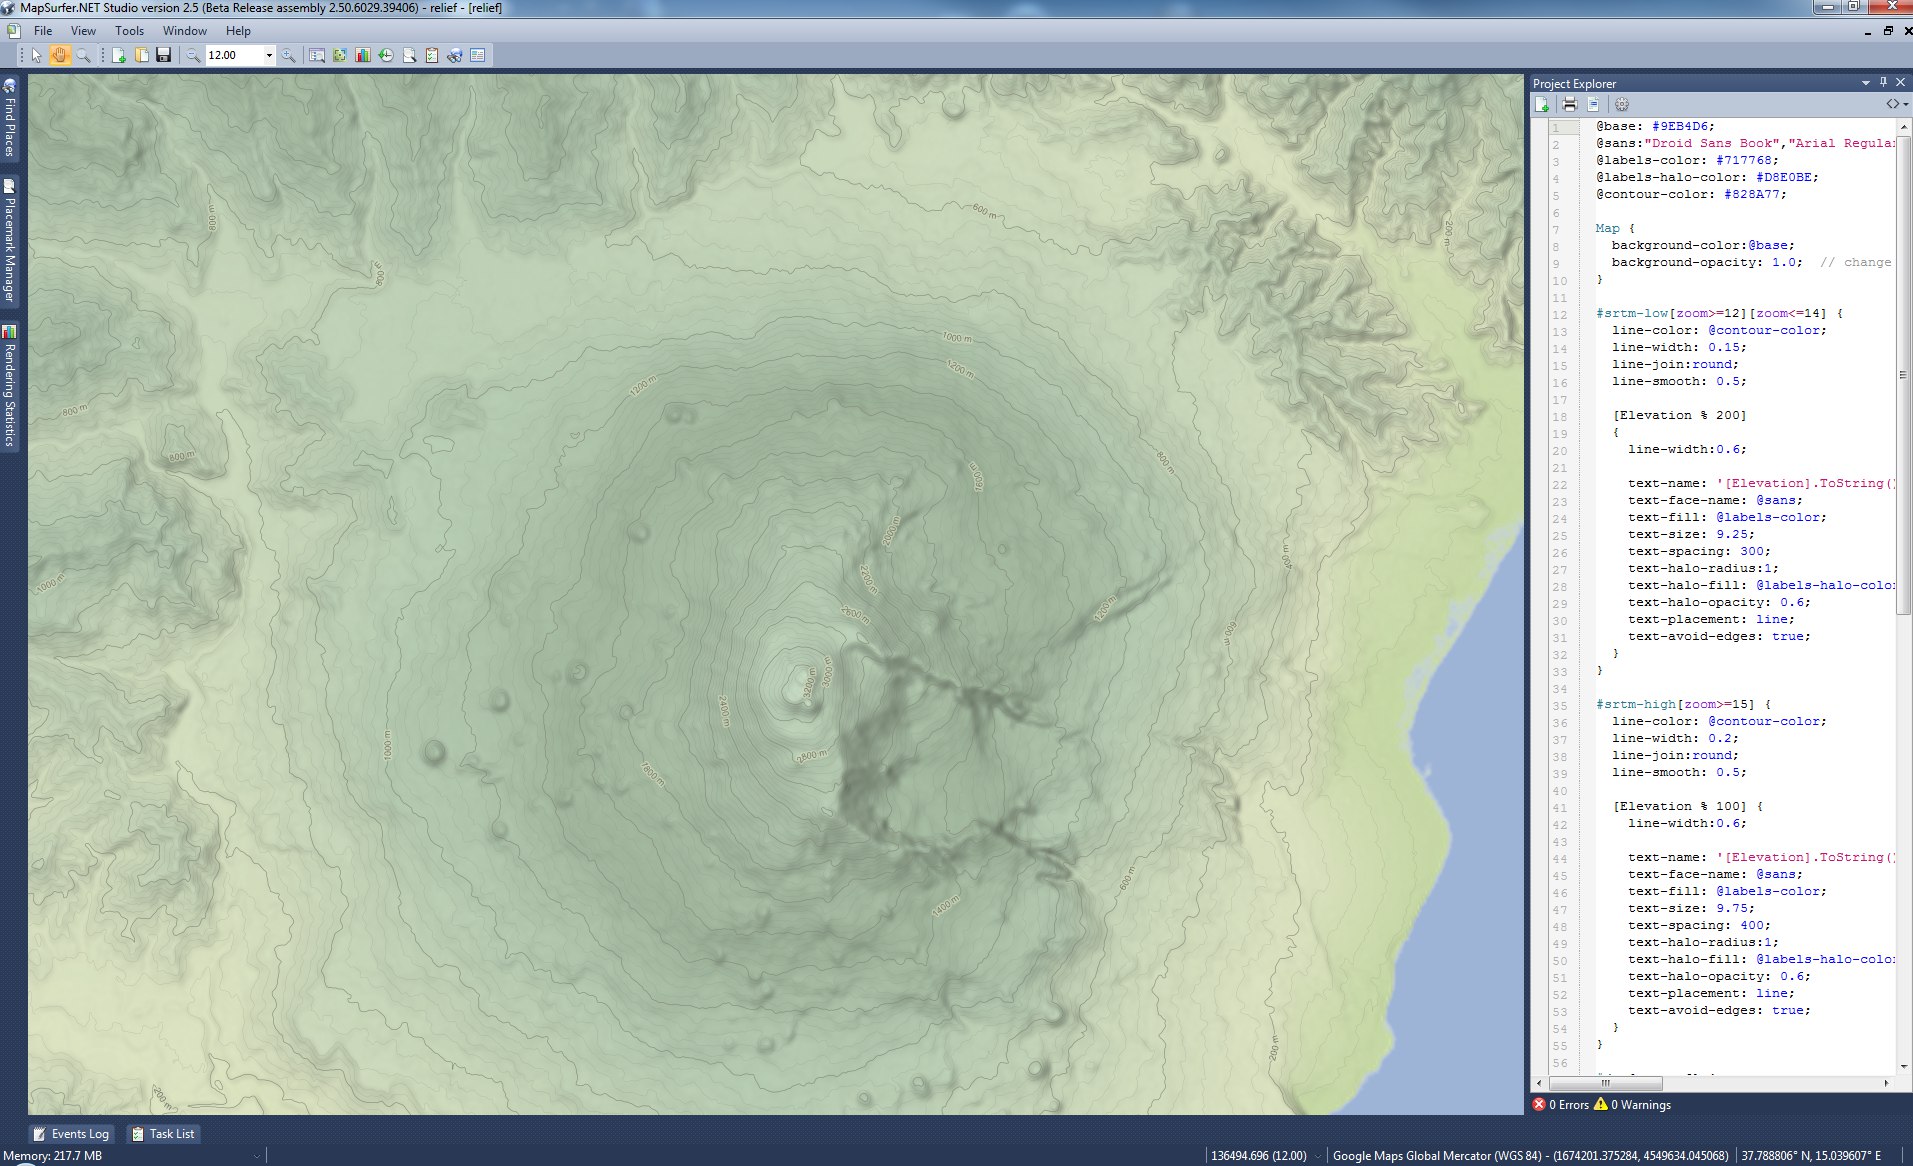Click the '@contour-color: #828A77;' code line
This screenshot has width=1913, height=1166.
tap(1691, 194)
